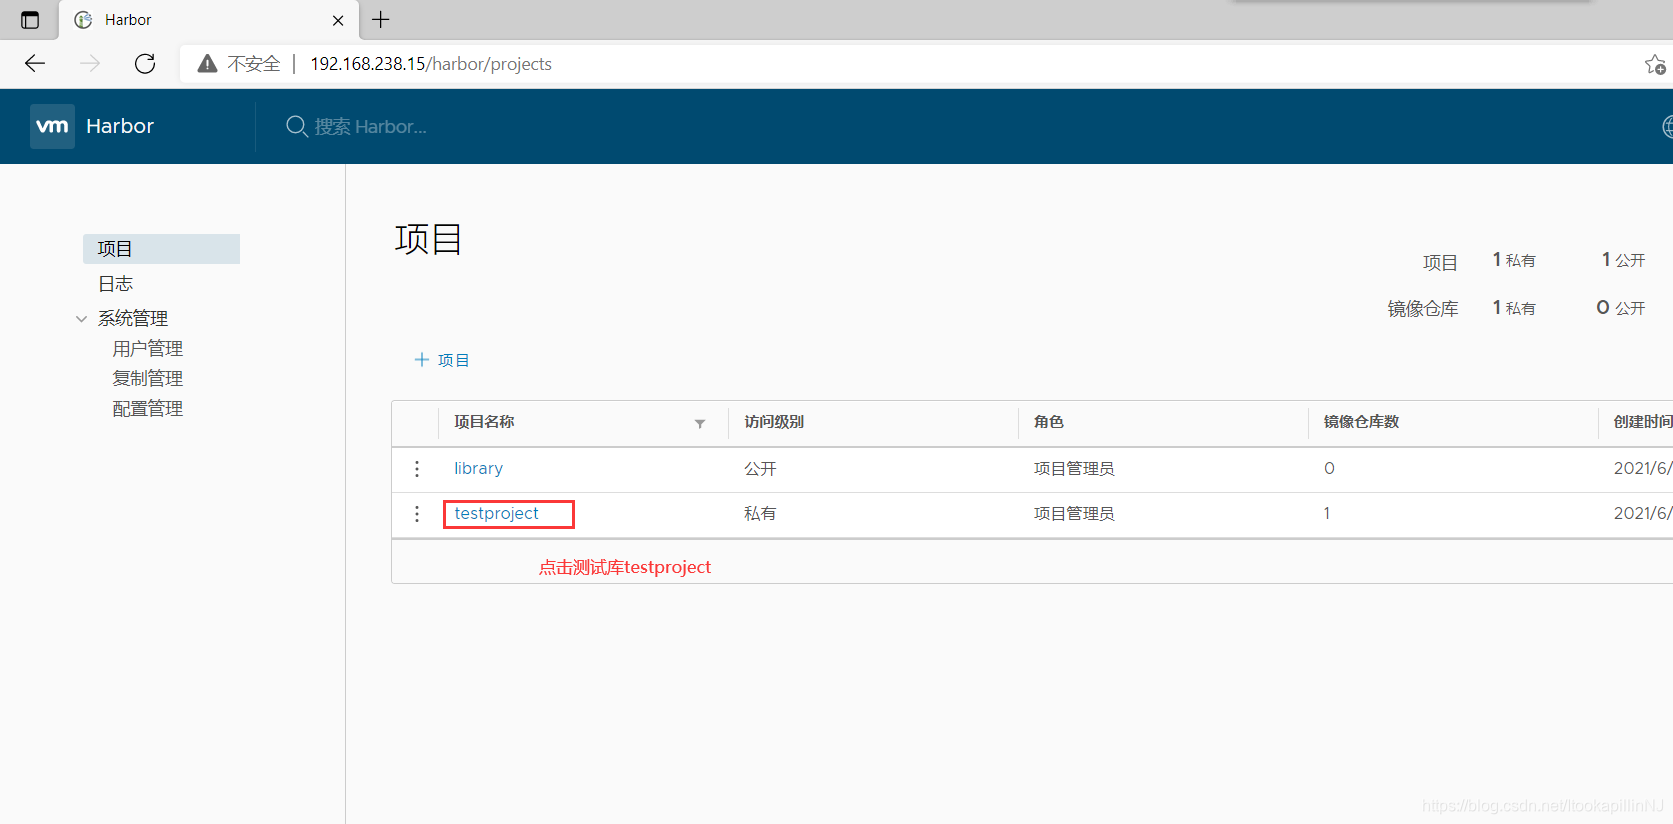Open actions menu for library row

[x=417, y=469]
